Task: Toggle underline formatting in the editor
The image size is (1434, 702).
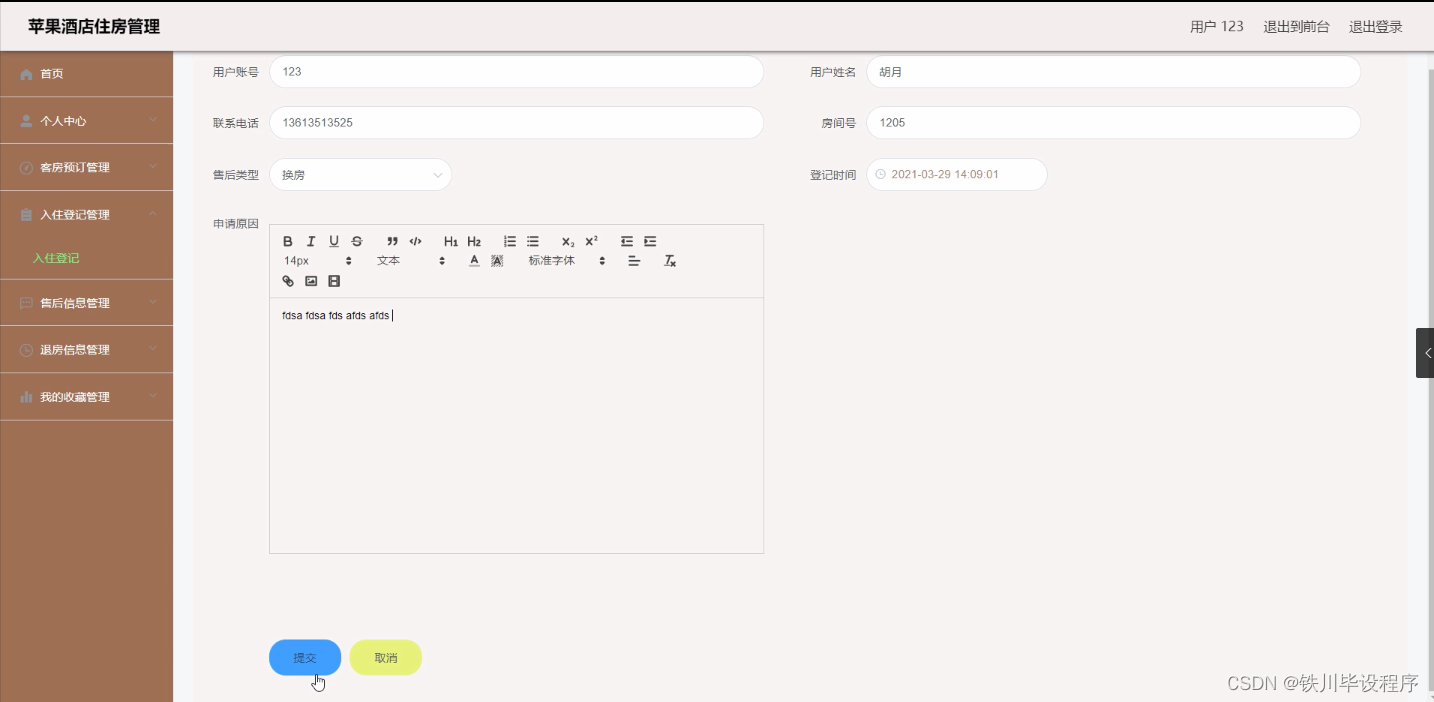Action: coord(334,241)
